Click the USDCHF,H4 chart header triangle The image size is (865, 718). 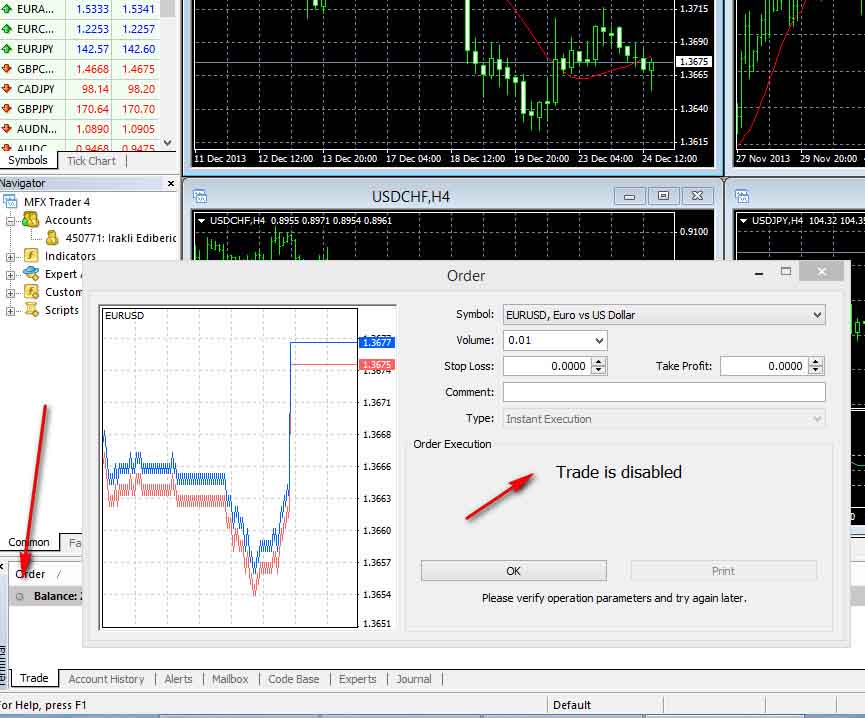coord(201,221)
